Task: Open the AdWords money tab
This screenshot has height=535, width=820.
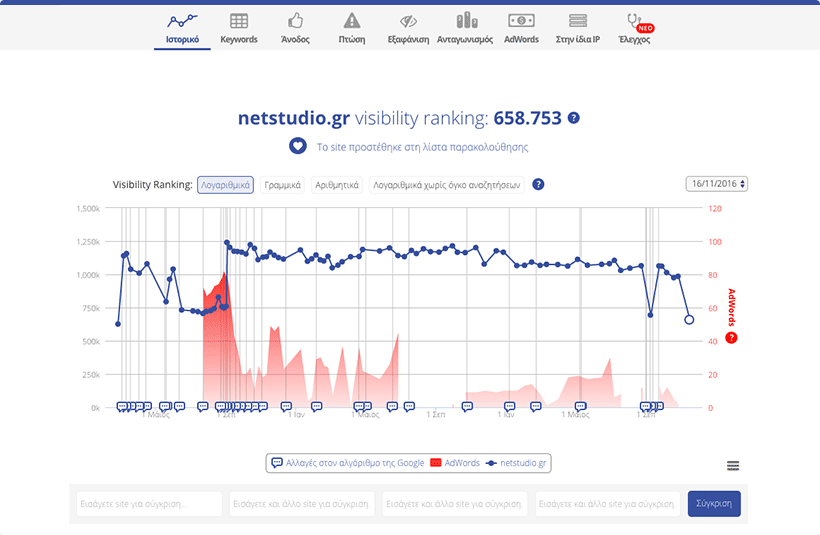Action: pyautogui.click(x=521, y=29)
